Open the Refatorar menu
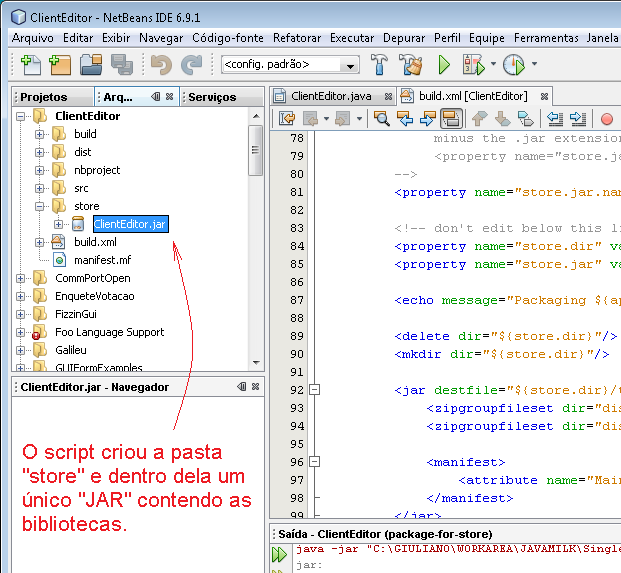The image size is (621, 573). click(297, 38)
